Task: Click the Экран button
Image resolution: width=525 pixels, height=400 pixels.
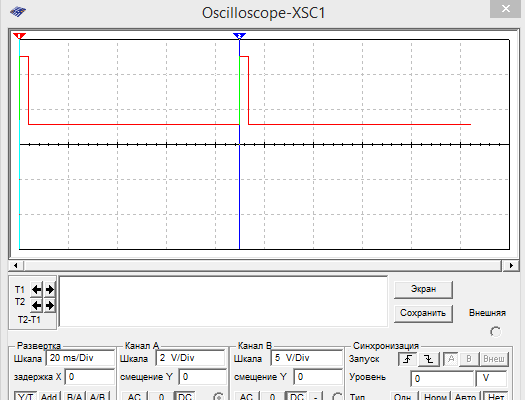Action: (423, 289)
